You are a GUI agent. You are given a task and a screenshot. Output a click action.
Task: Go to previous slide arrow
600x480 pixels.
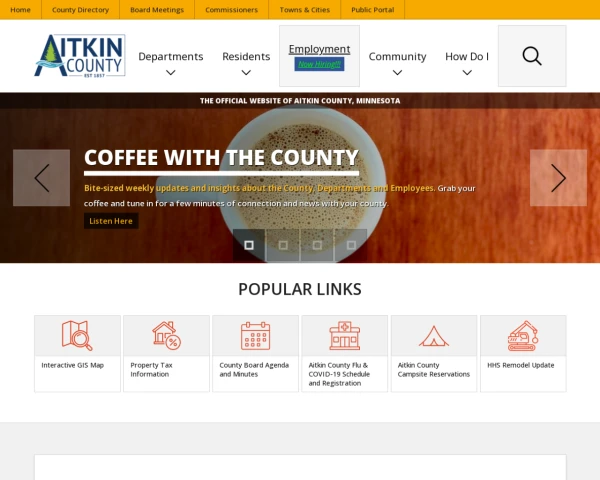coord(42,178)
